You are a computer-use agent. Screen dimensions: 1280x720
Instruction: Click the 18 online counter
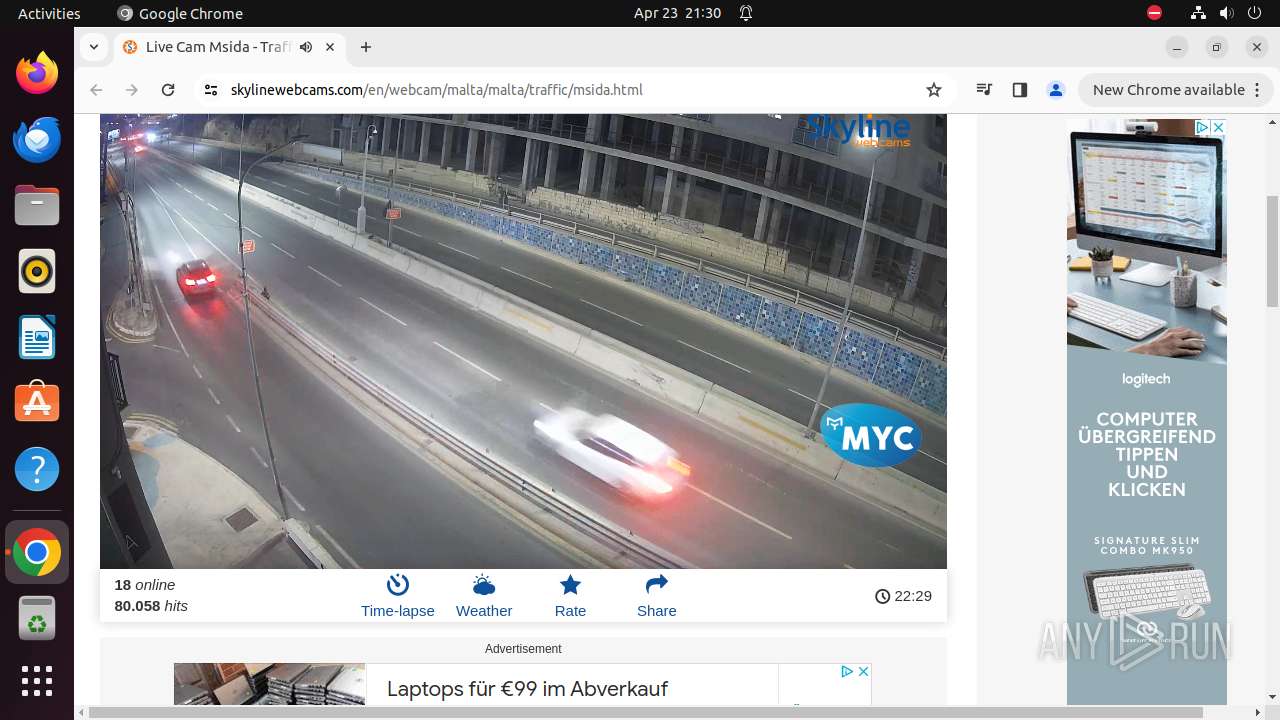pyautogui.click(x=145, y=585)
